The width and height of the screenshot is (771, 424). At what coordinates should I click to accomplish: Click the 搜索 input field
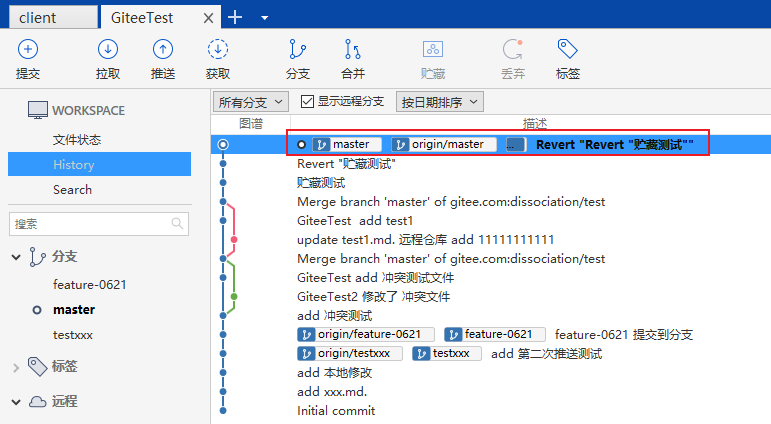(x=90, y=224)
